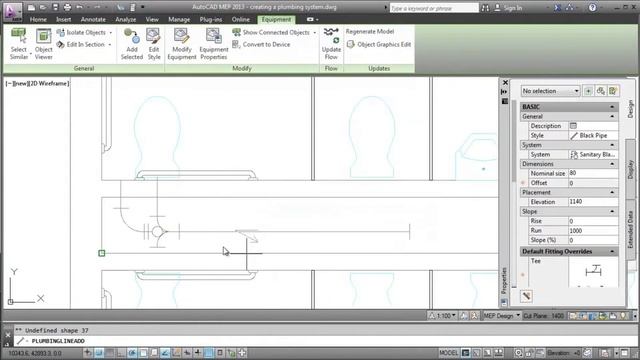640x360 pixels.
Task: Collapse the BASIC section in Properties
Action: pyautogui.click(x=612, y=107)
